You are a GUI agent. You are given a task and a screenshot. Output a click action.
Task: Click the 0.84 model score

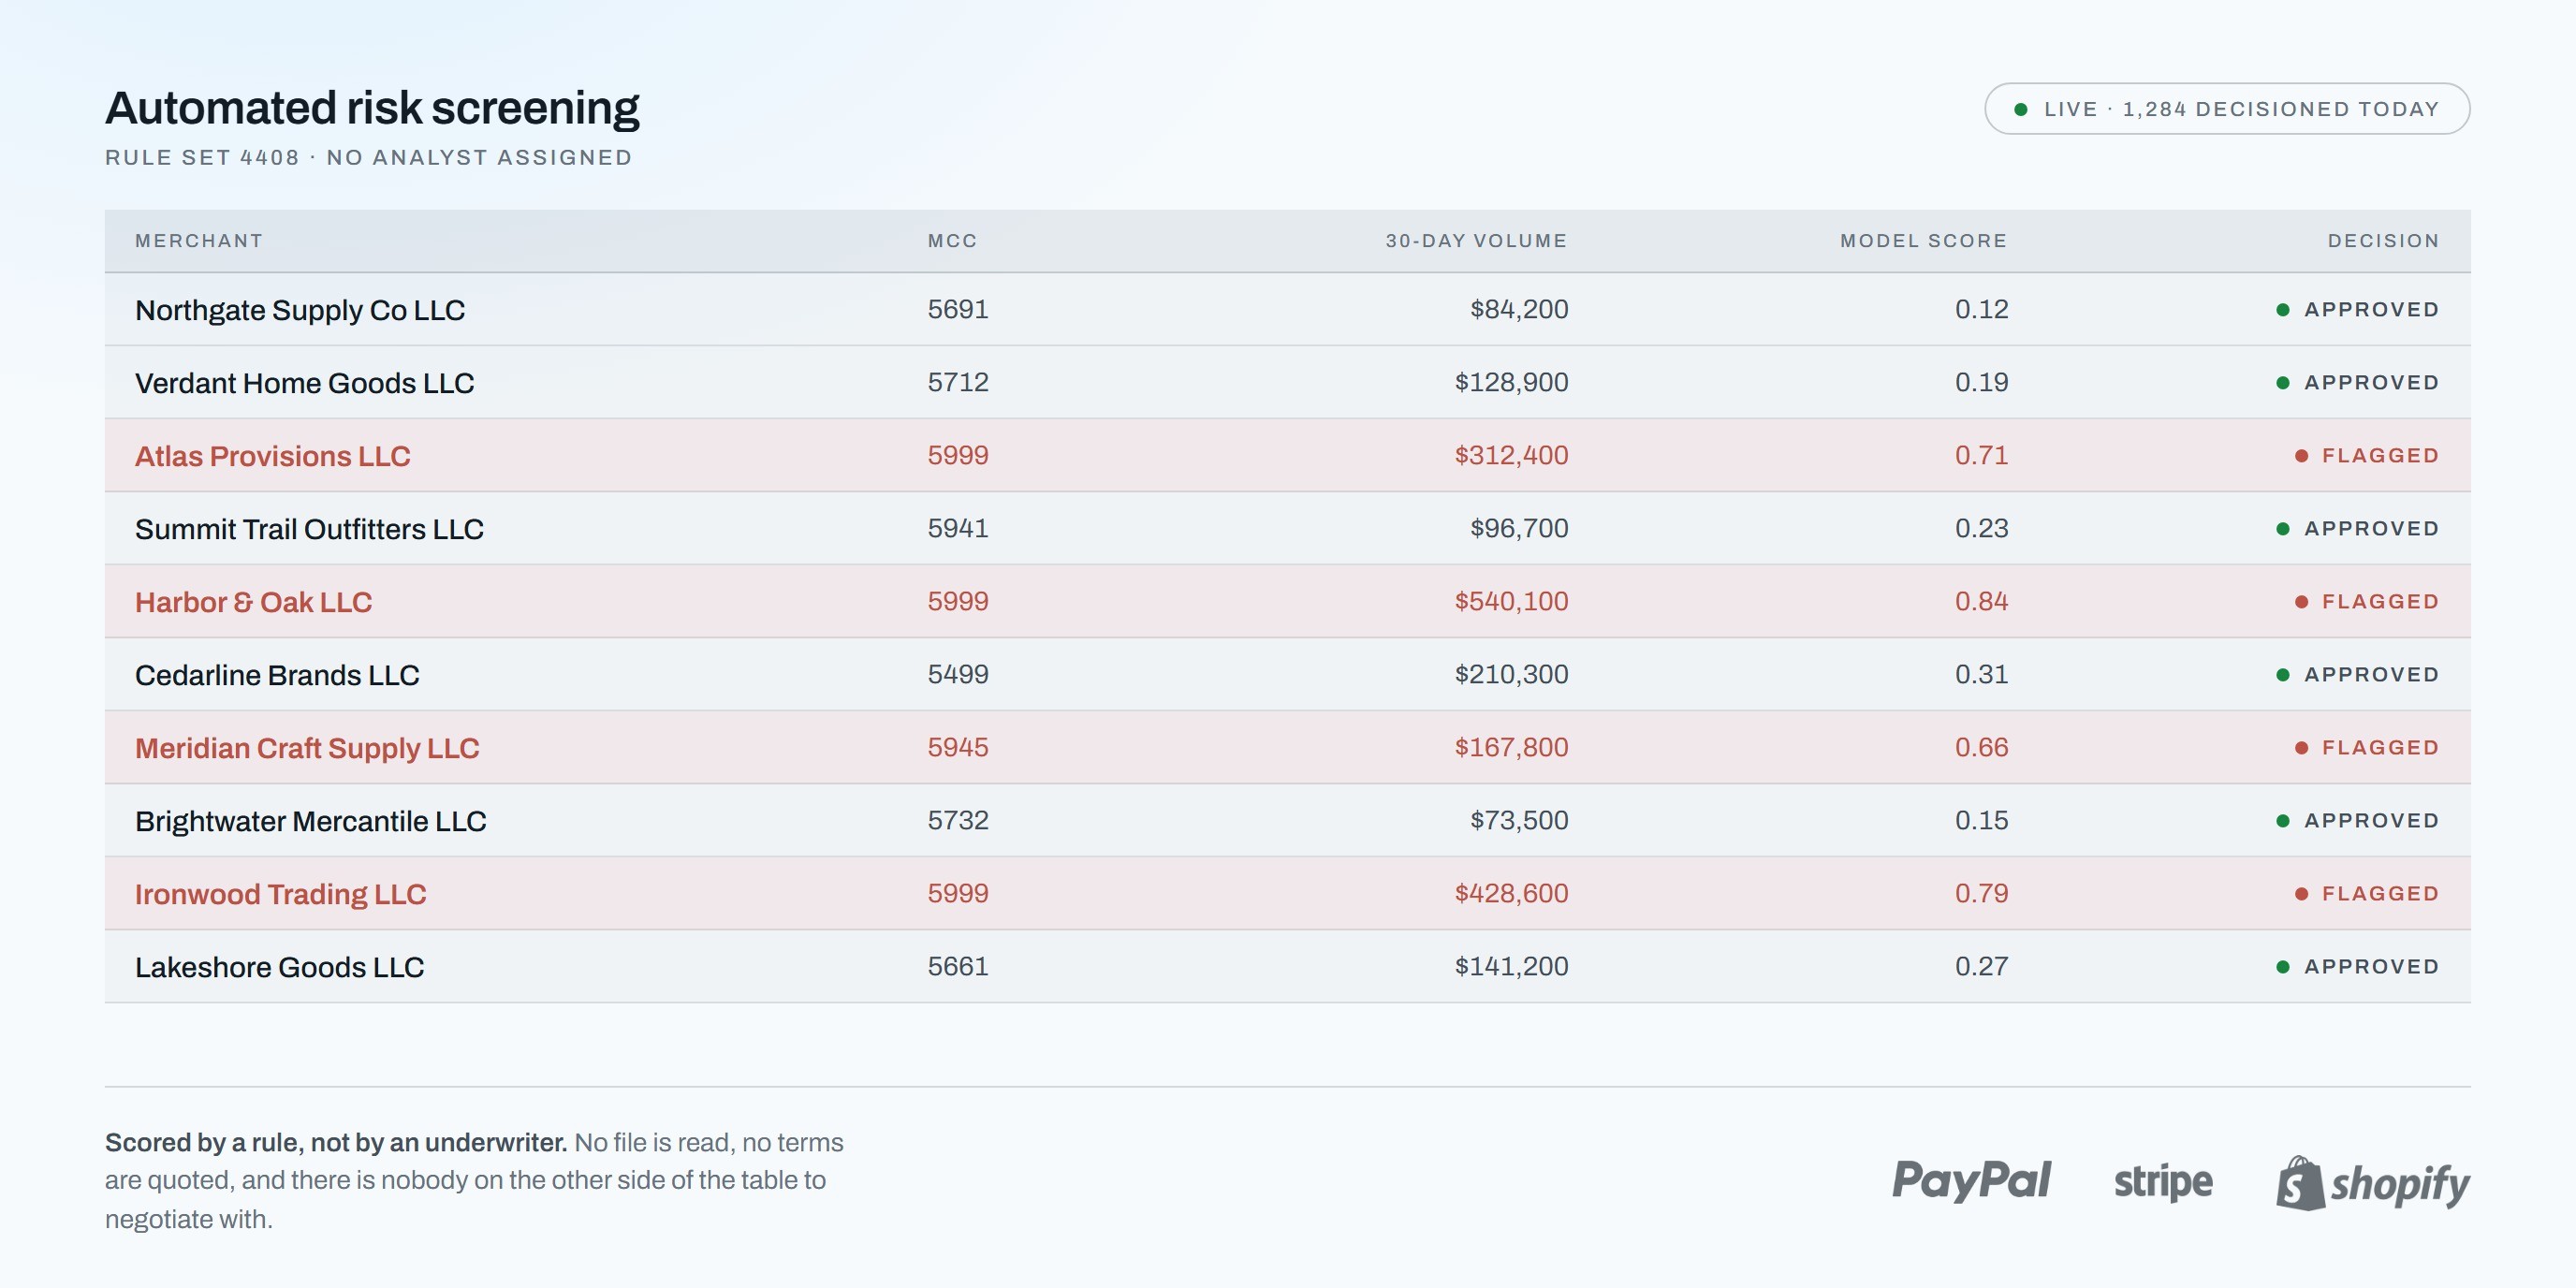(1981, 602)
